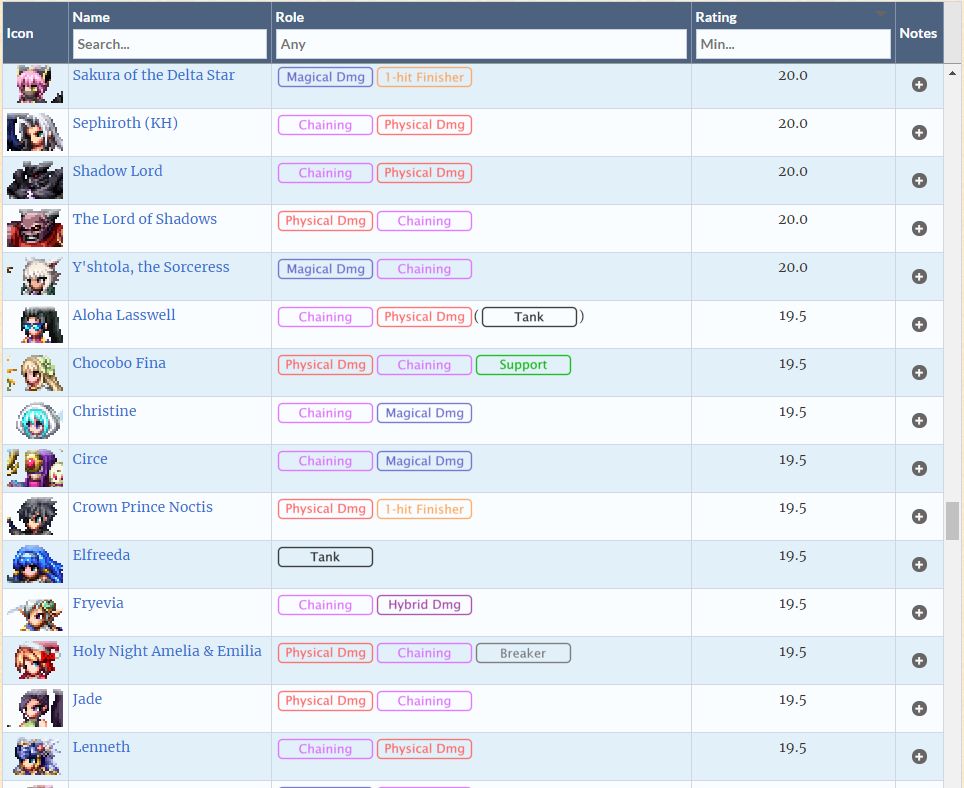This screenshot has height=788, width=964.
Task: Click Crown Prince Noctis sprite
Action: click(35, 515)
